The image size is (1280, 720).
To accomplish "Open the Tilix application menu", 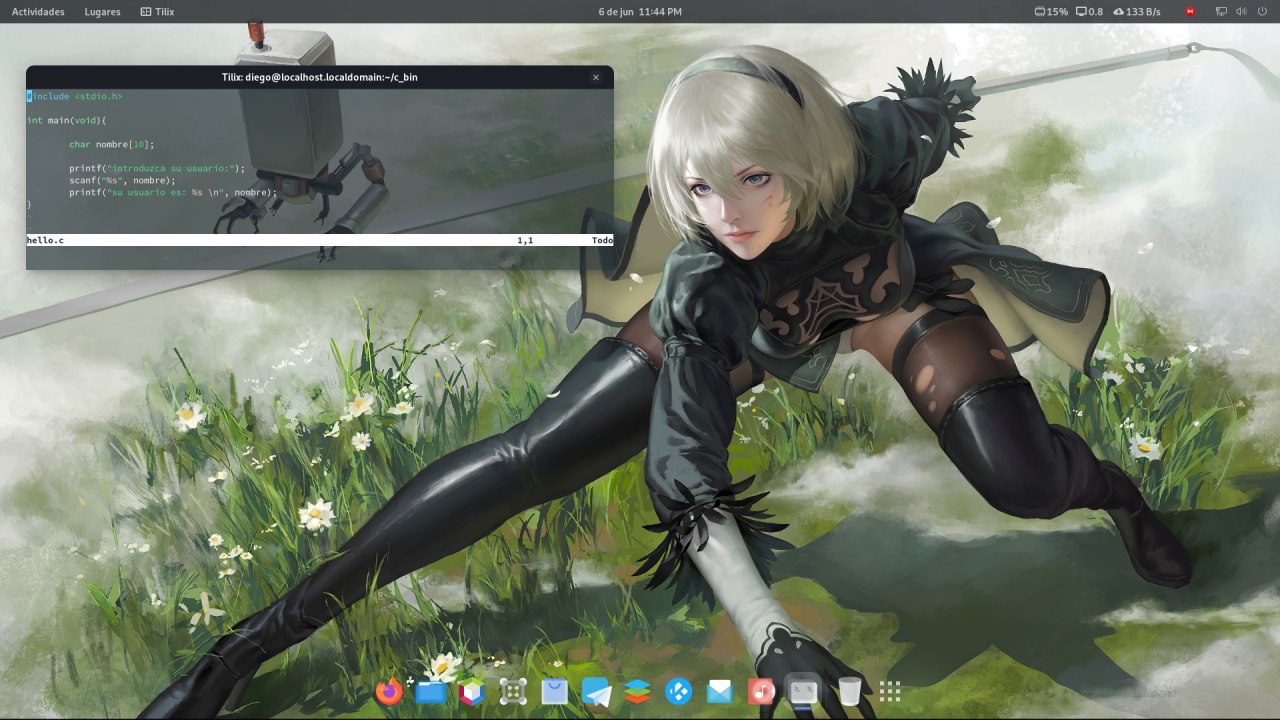I will pos(157,12).
